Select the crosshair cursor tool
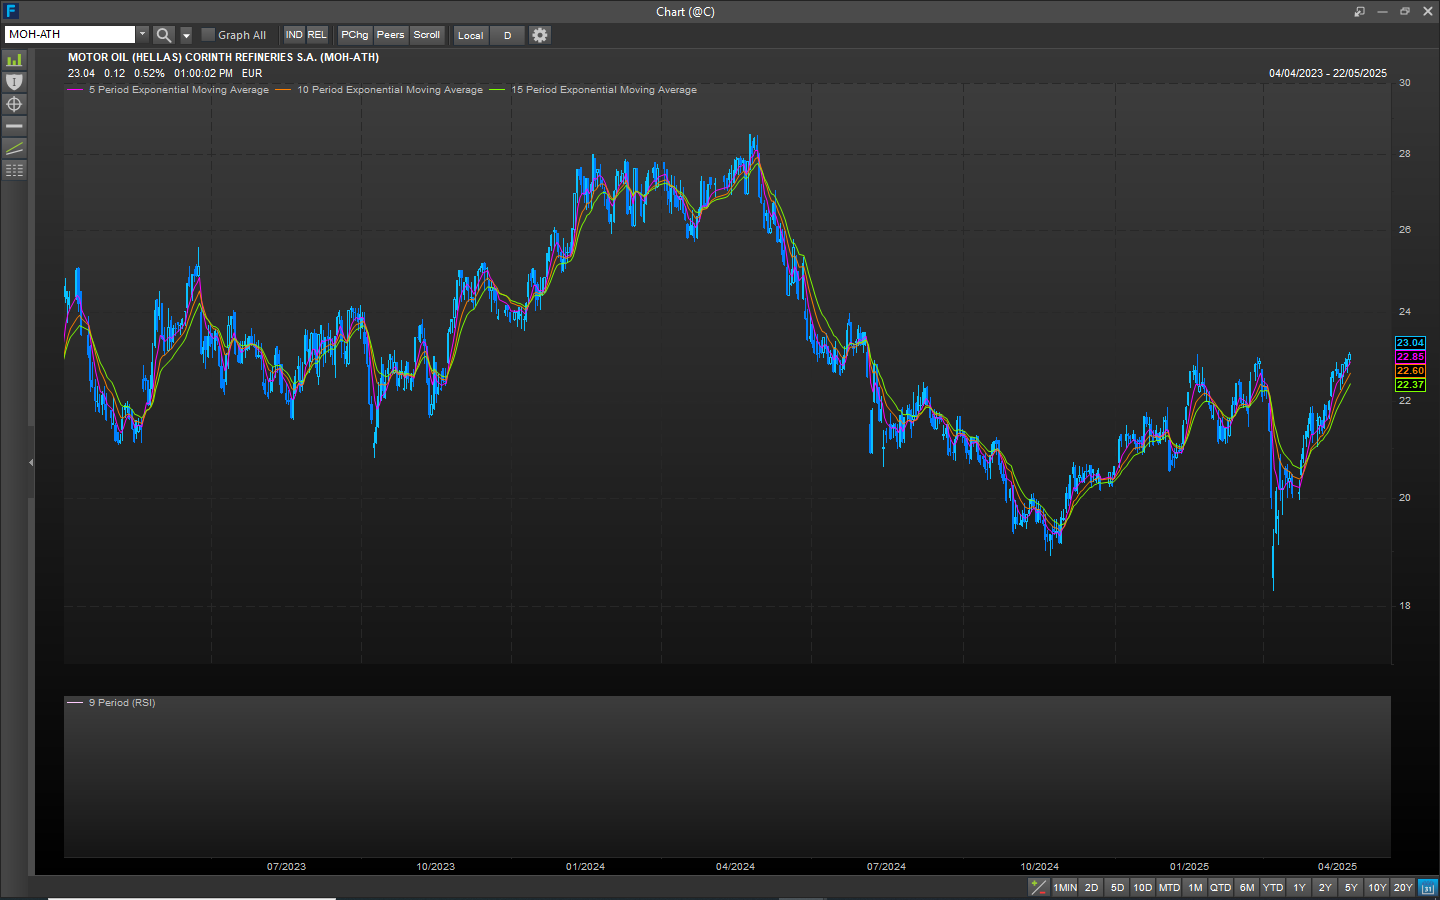The height and width of the screenshot is (900, 1440). point(14,104)
